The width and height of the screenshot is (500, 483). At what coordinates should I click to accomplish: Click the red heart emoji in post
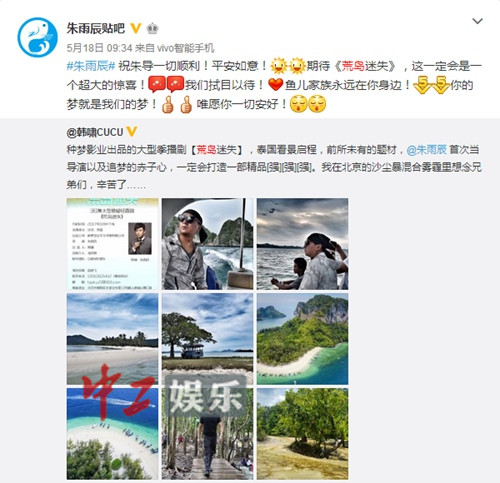275,85
